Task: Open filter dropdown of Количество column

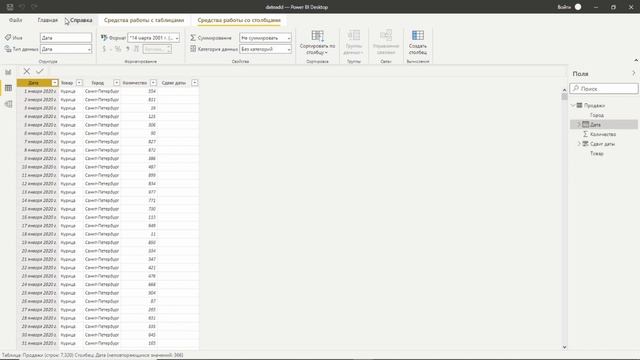Action: tap(153, 83)
